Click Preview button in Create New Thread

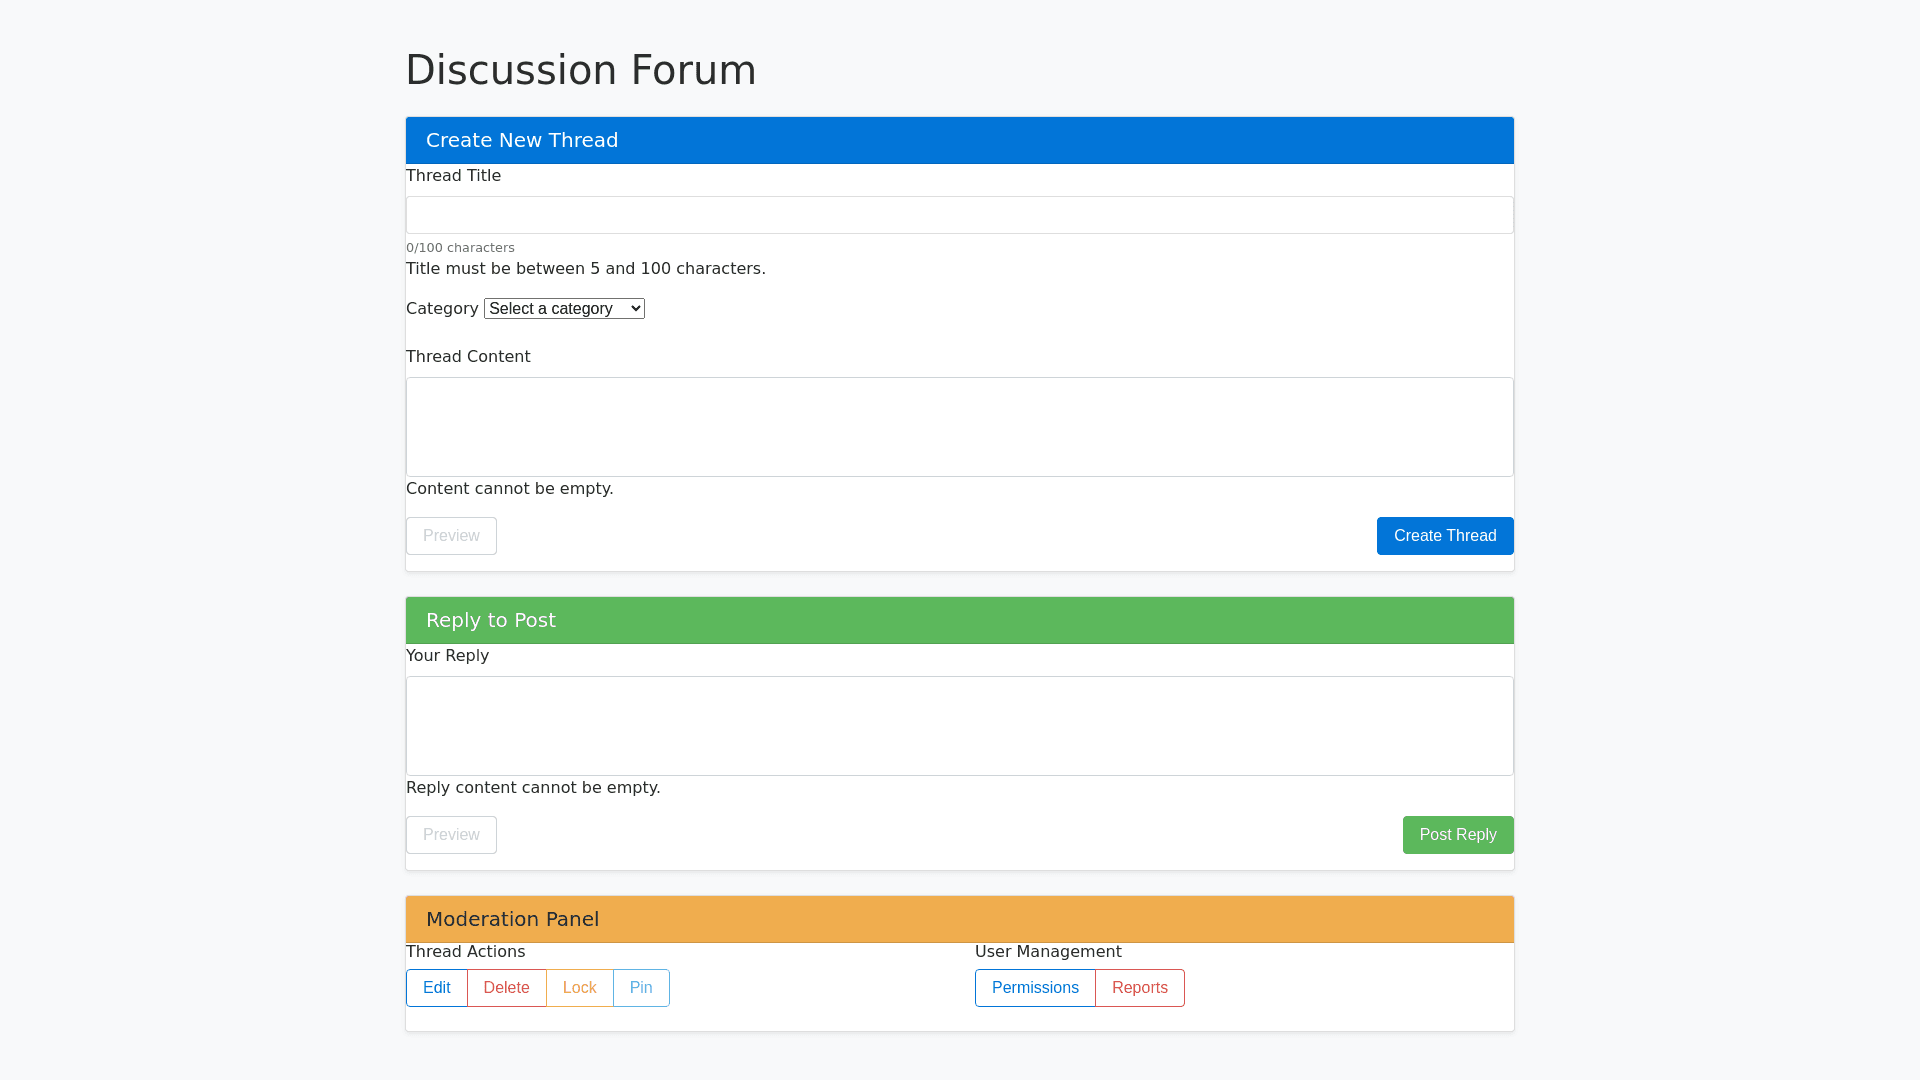click(451, 536)
